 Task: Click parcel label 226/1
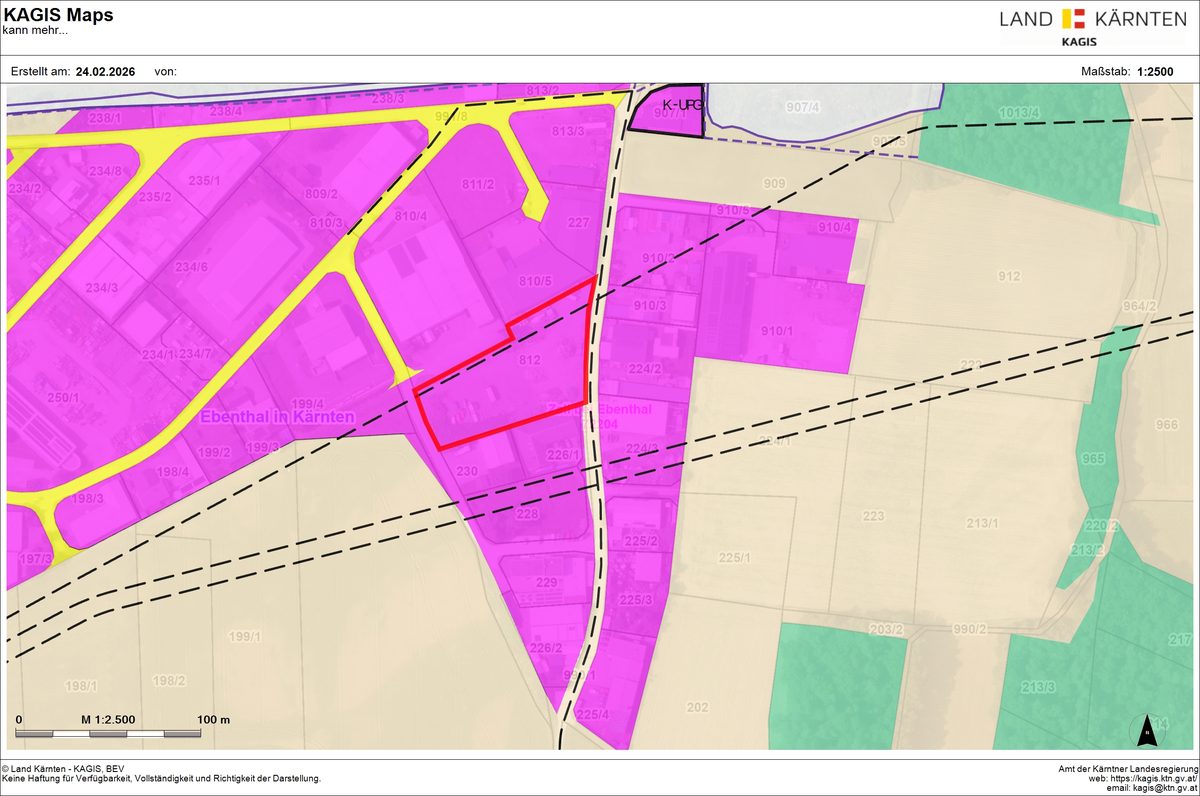(563, 455)
